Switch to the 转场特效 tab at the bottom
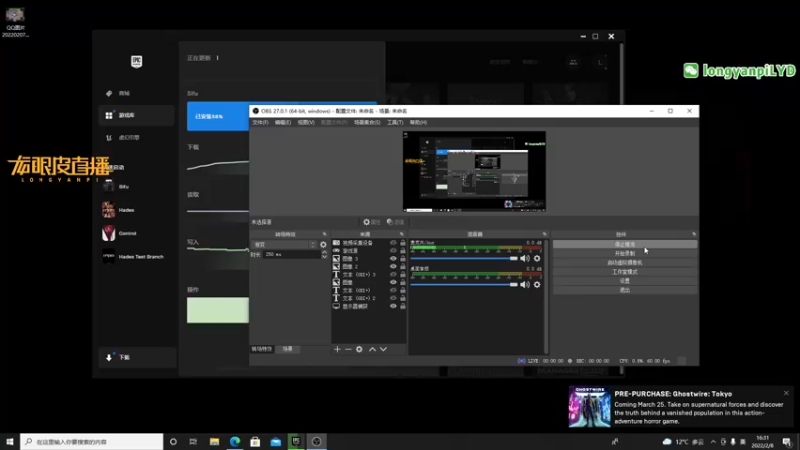The height and width of the screenshot is (450, 800). point(262,349)
